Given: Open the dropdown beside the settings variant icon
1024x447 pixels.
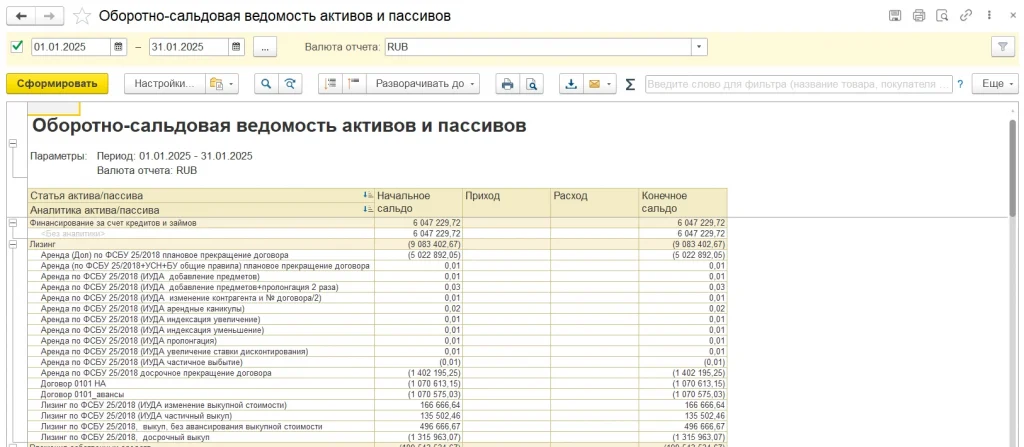Looking at the screenshot, I should pyautogui.click(x=232, y=84).
